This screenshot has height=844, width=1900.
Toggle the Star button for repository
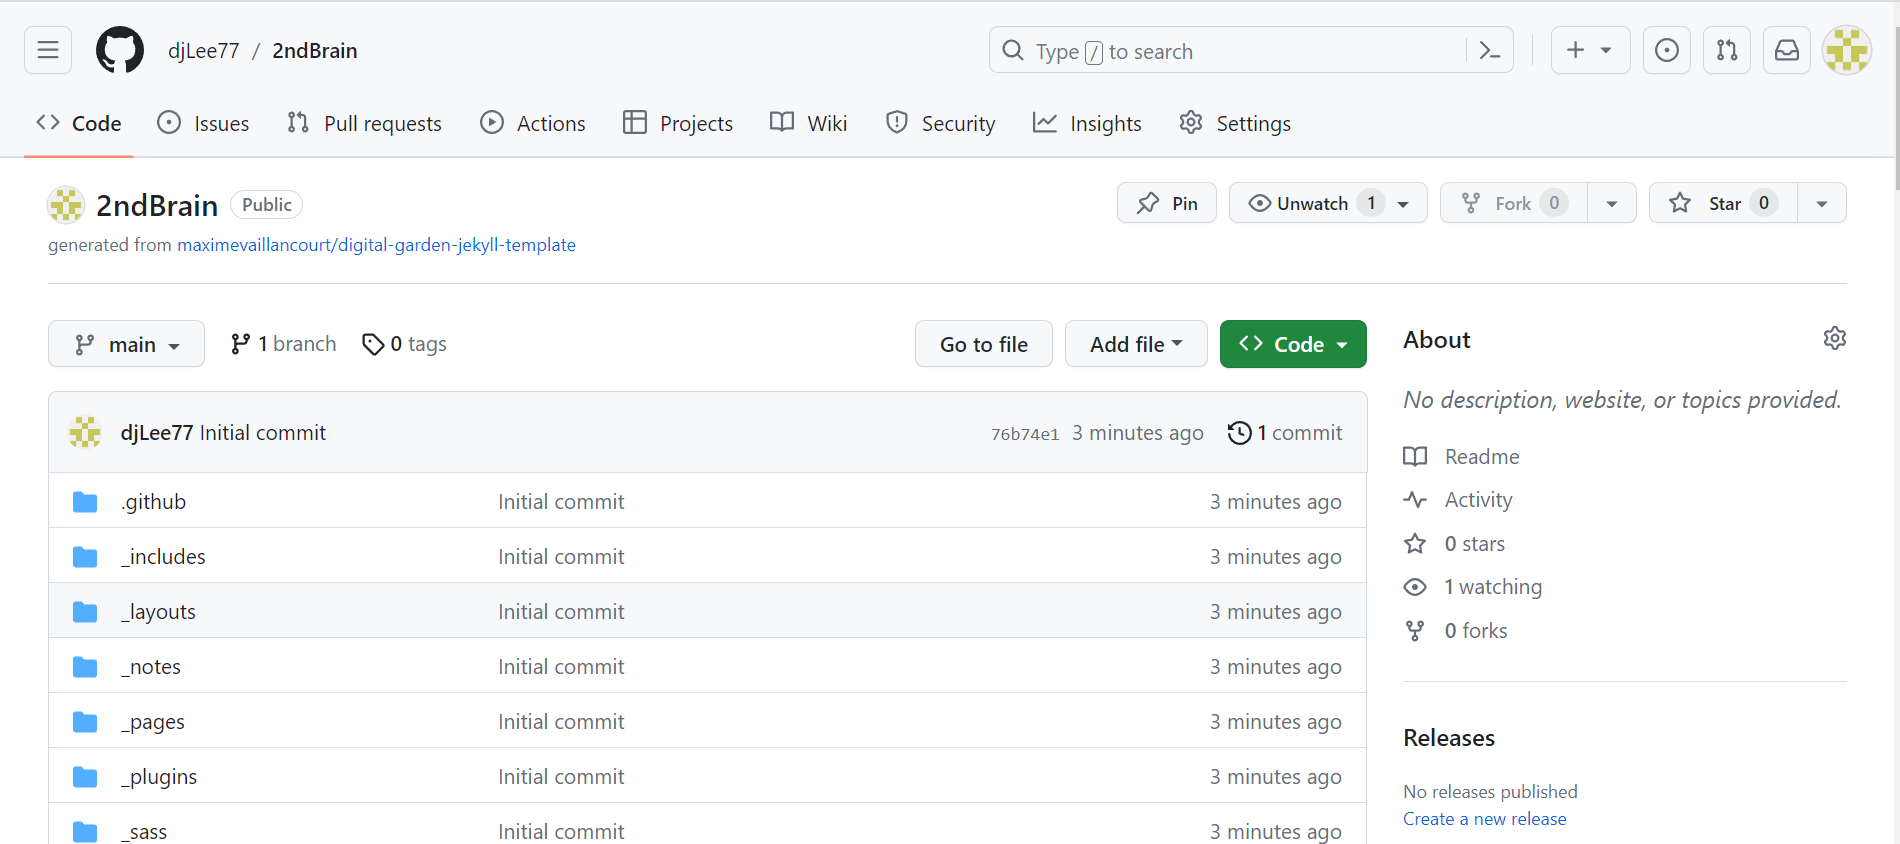click(1723, 203)
